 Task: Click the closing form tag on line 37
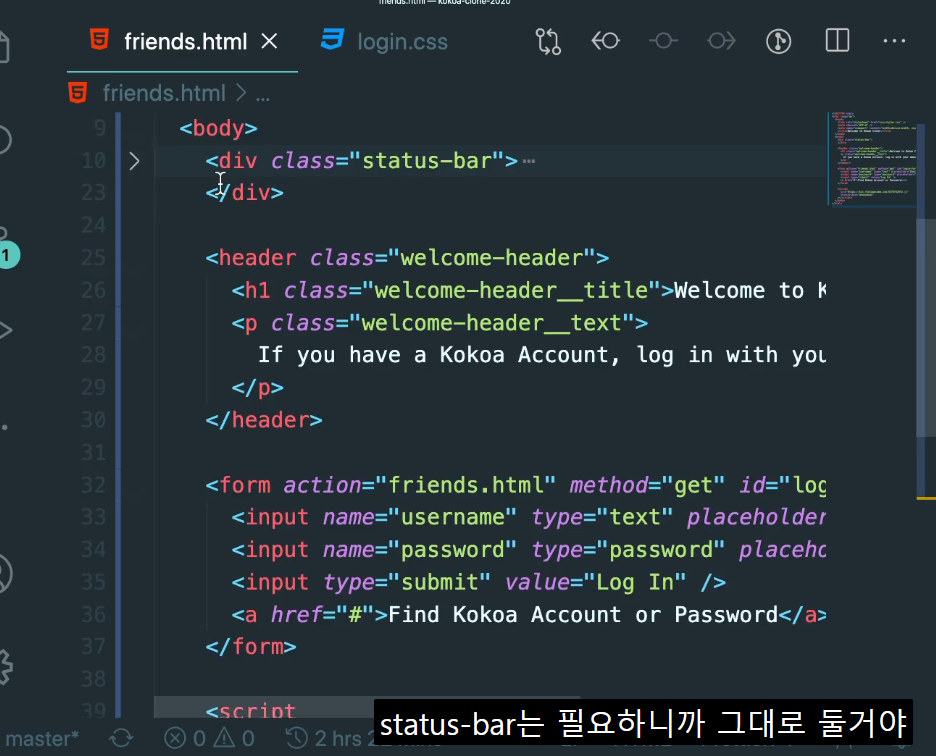(x=251, y=647)
